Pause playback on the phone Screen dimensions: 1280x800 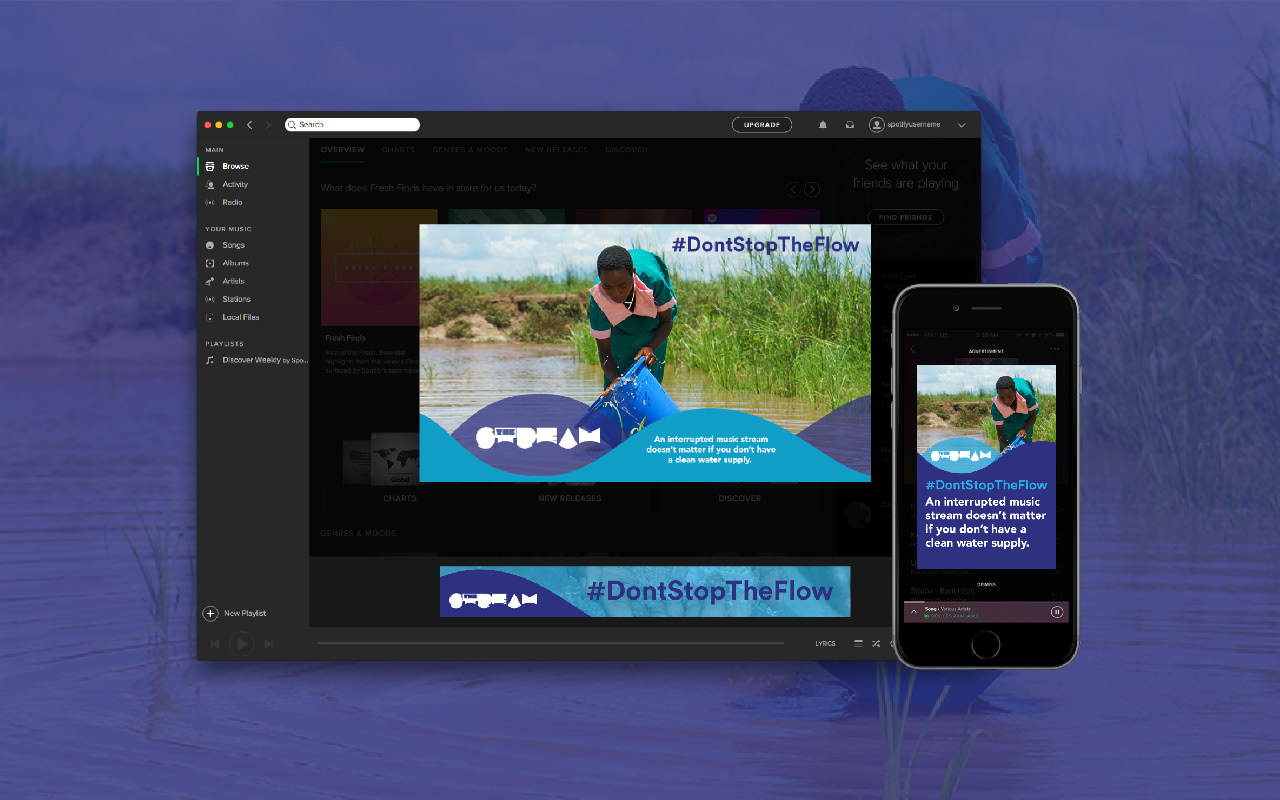[x=1056, y=612]
